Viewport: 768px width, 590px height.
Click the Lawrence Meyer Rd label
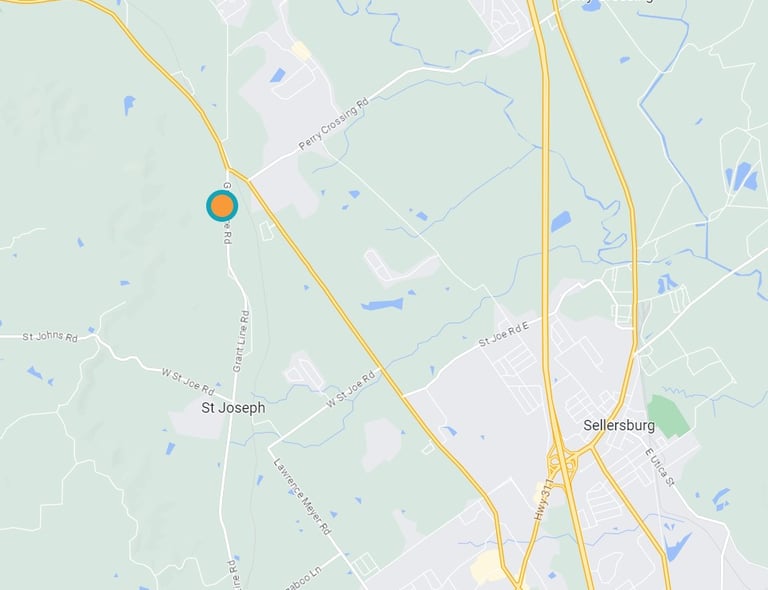[x=302, y=496]
